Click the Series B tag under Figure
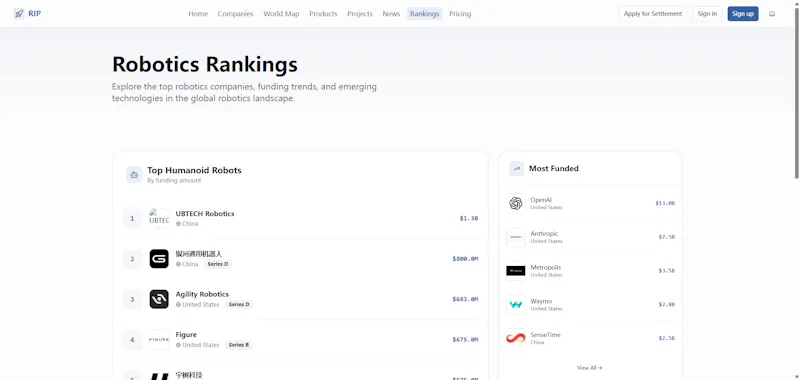The height and width of the screenshot is (380, 800). tap(239, 345)
